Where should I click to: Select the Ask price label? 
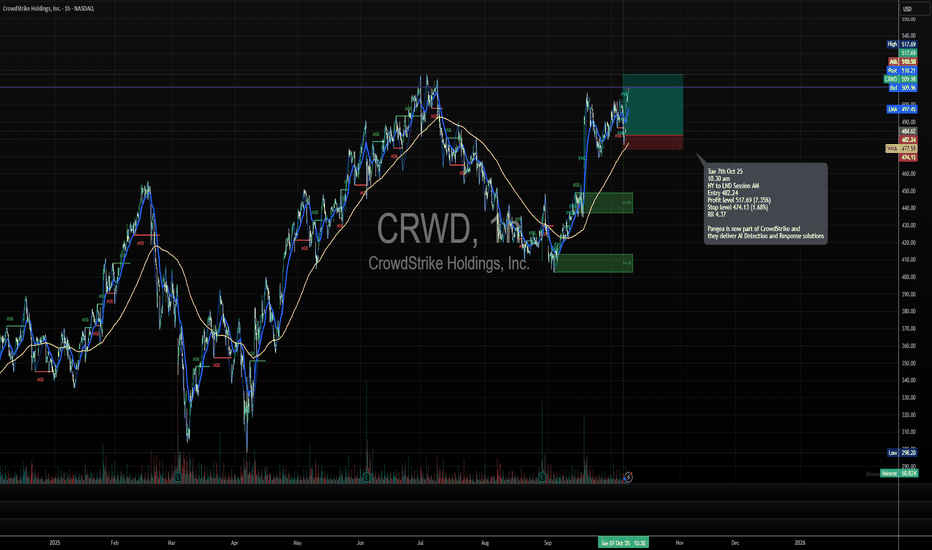click(905, 61)
